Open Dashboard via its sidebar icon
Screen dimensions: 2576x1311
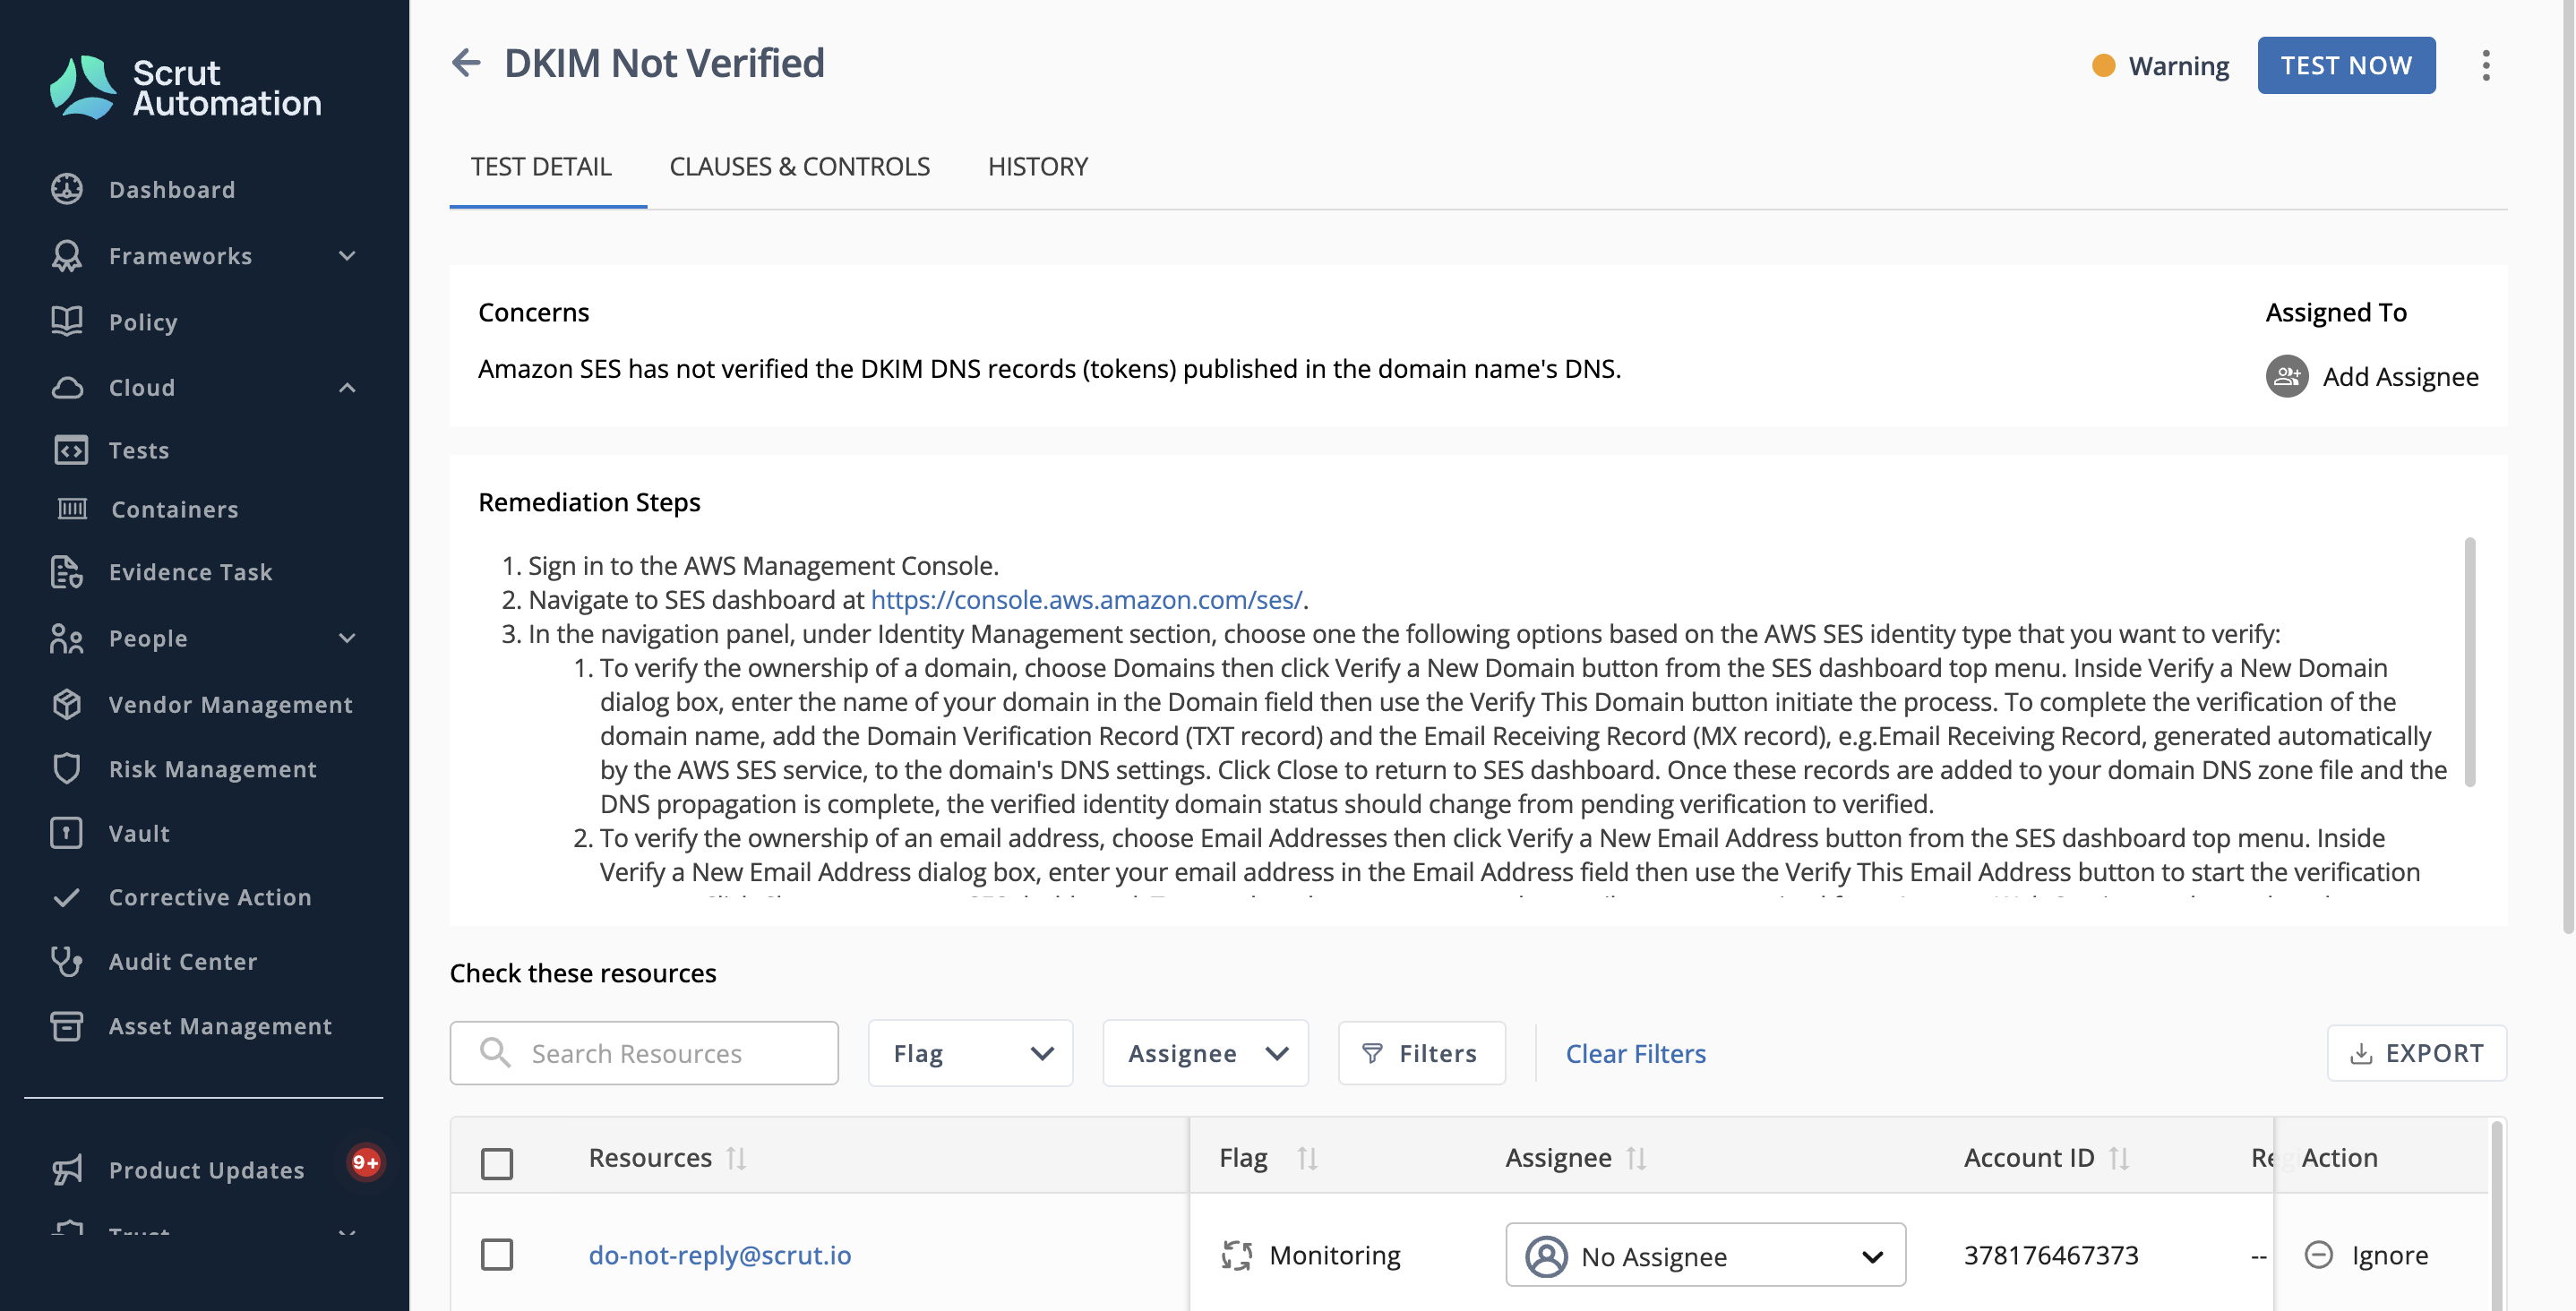pyautogui.click(x=67, y=189)
